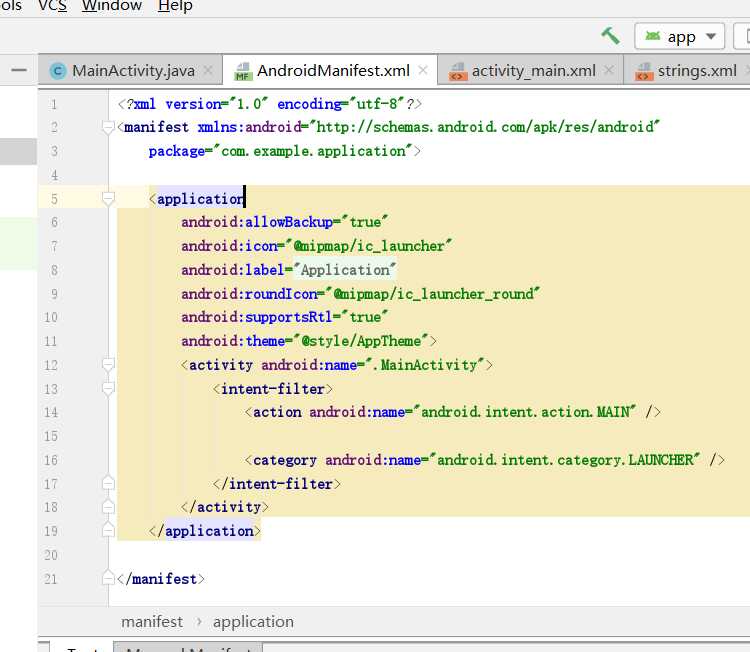Click the collapse minus icon left of tabs
750x652 pixels.
pos(19,70)
